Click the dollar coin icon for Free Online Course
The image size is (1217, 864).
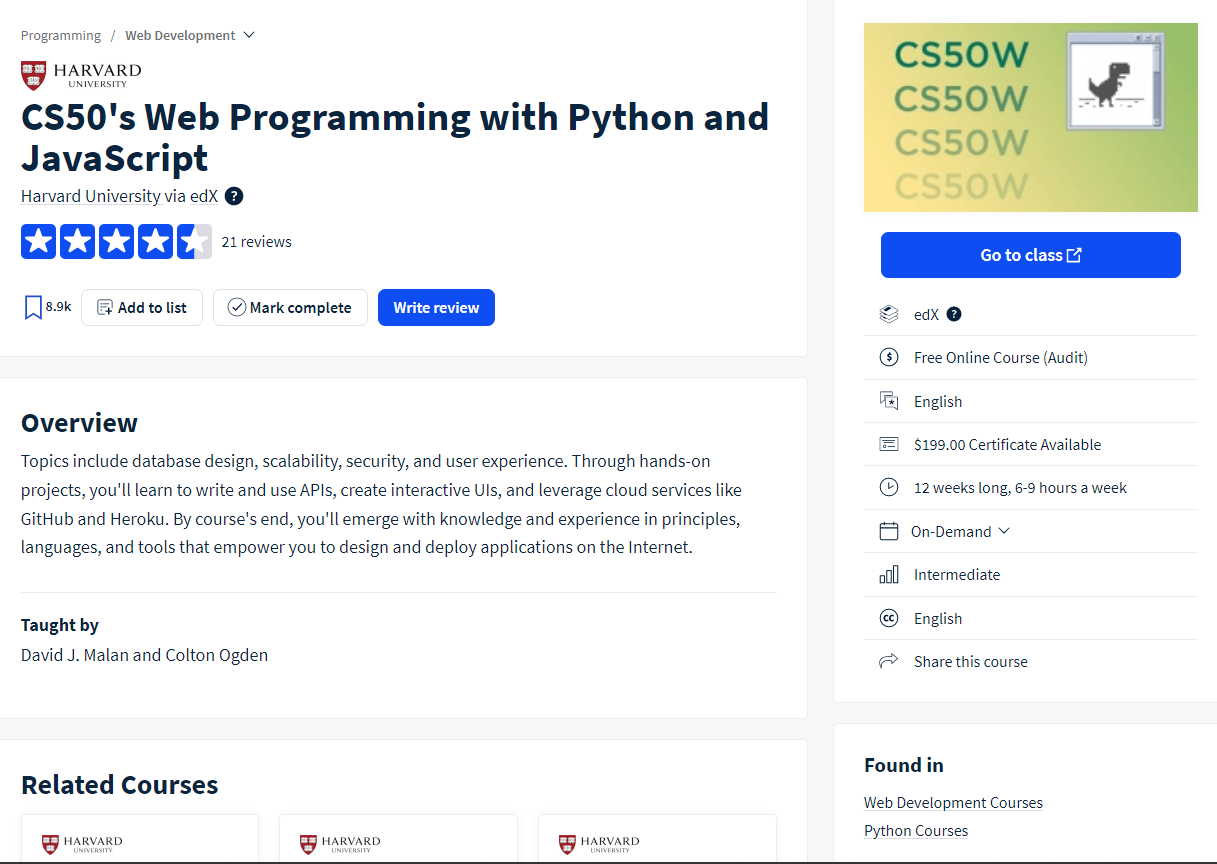pyautogui.click(x=888, y=357)
